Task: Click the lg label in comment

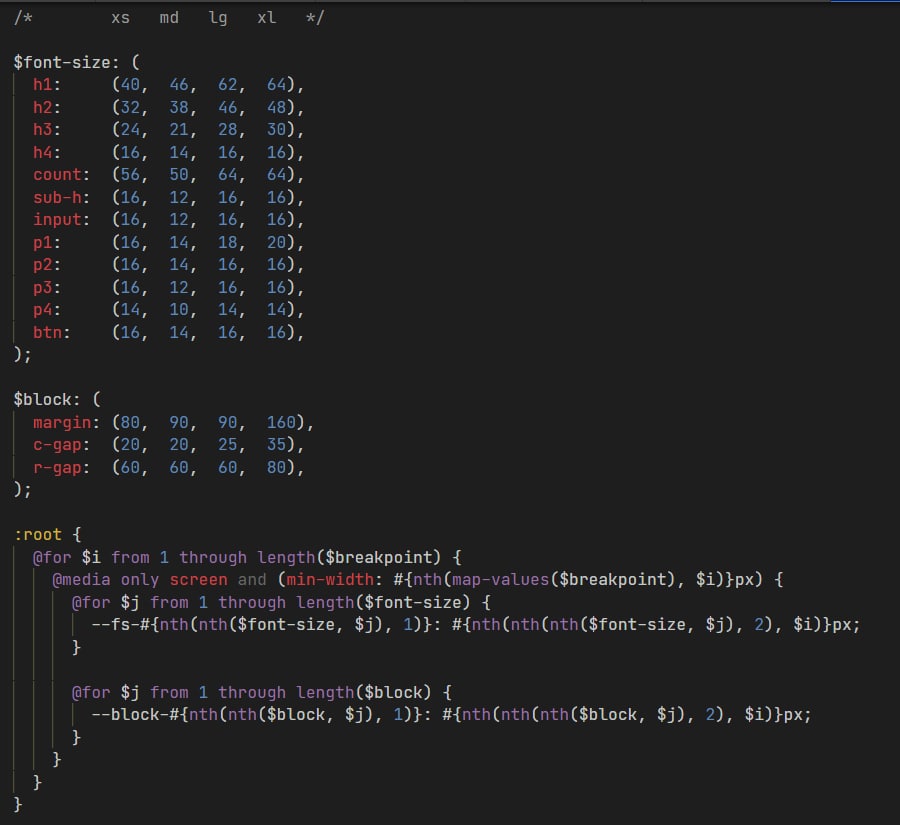Action: click(218, 18)
